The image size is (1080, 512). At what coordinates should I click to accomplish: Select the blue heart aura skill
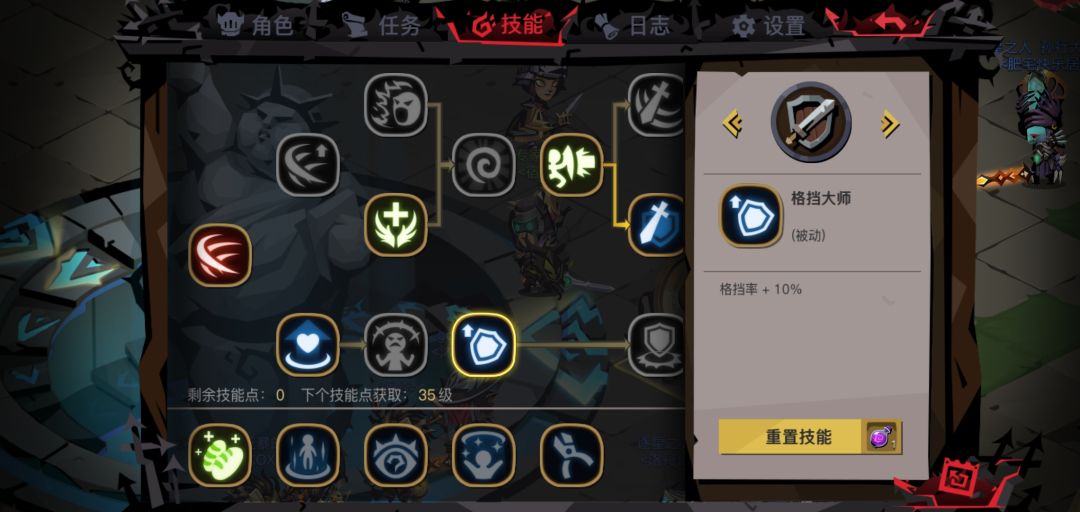pyautogui.click(x=308, y=345)
